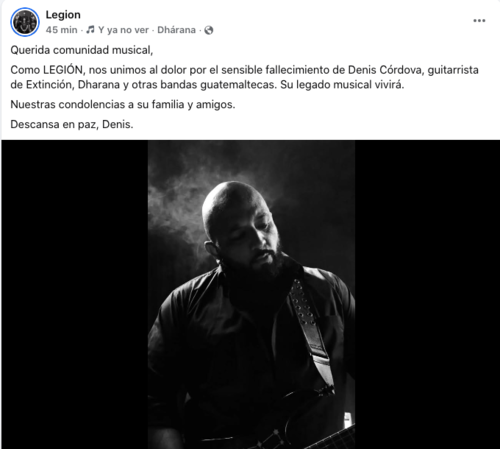Open the song "Y ya no ver"
The image size is (500, 449).
(123, 30)
